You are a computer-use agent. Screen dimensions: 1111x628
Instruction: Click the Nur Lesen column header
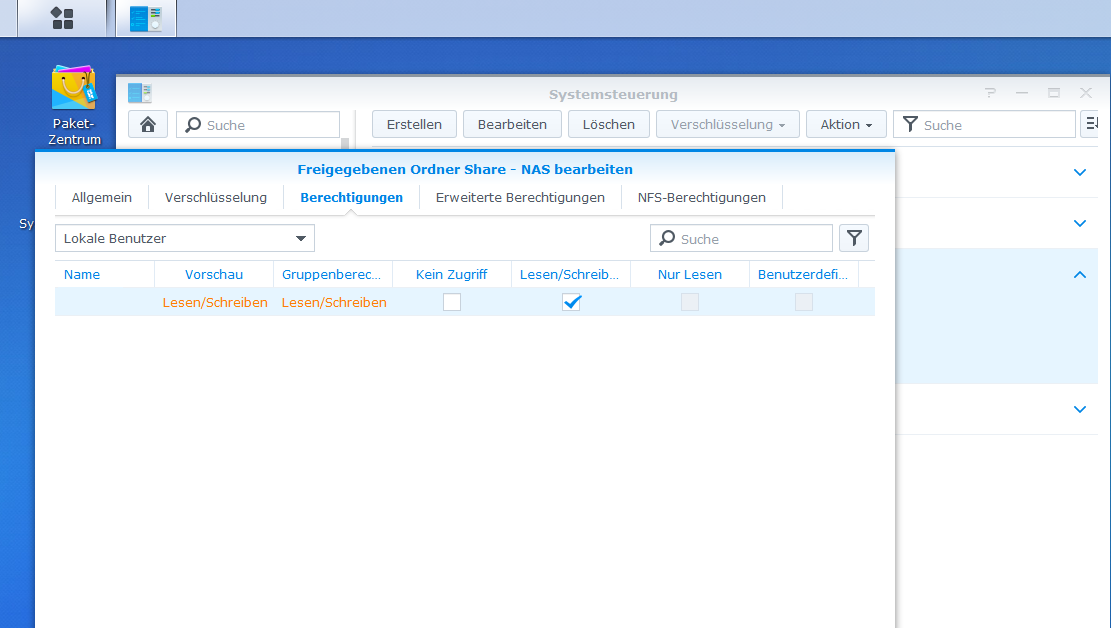click(690, 274)
